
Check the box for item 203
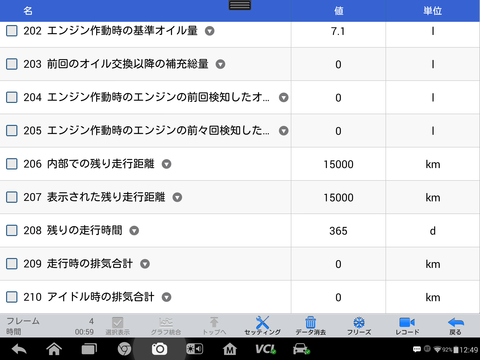[12, 64]
